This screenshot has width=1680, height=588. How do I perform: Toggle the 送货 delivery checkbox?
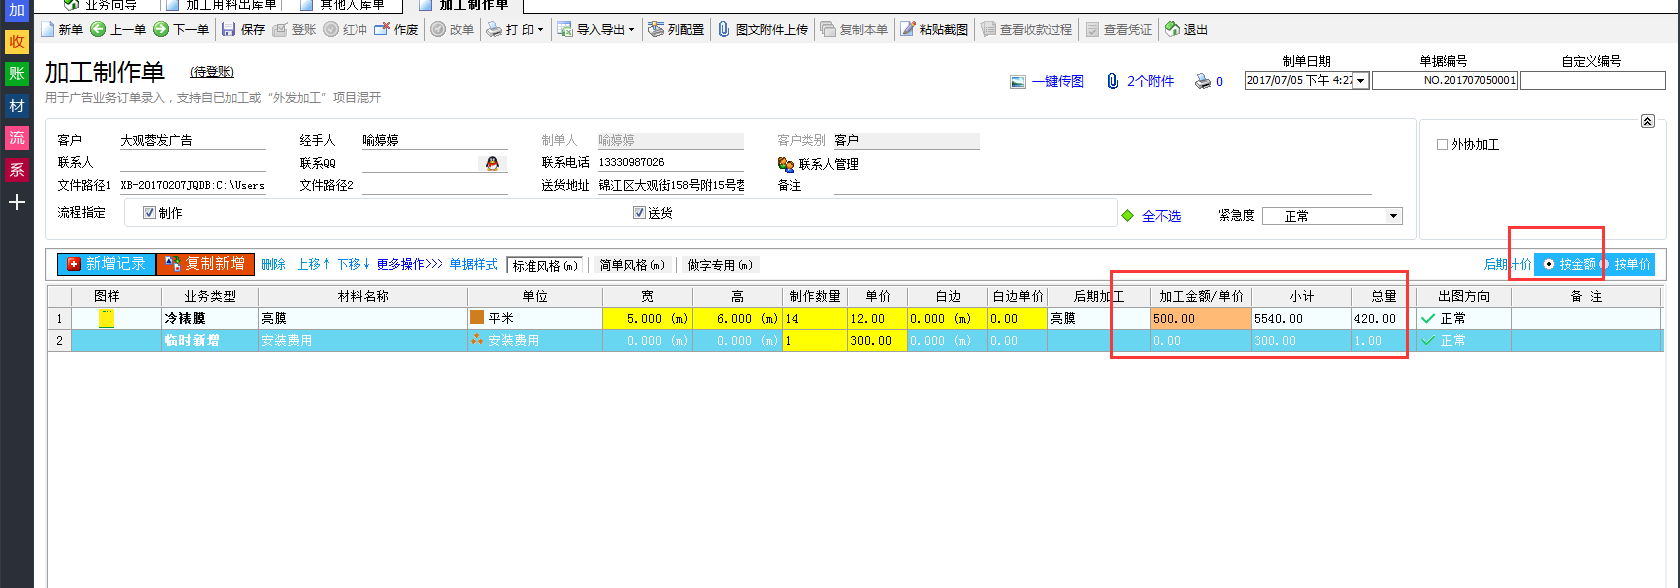pyautogui.click(x=639, y=213)
